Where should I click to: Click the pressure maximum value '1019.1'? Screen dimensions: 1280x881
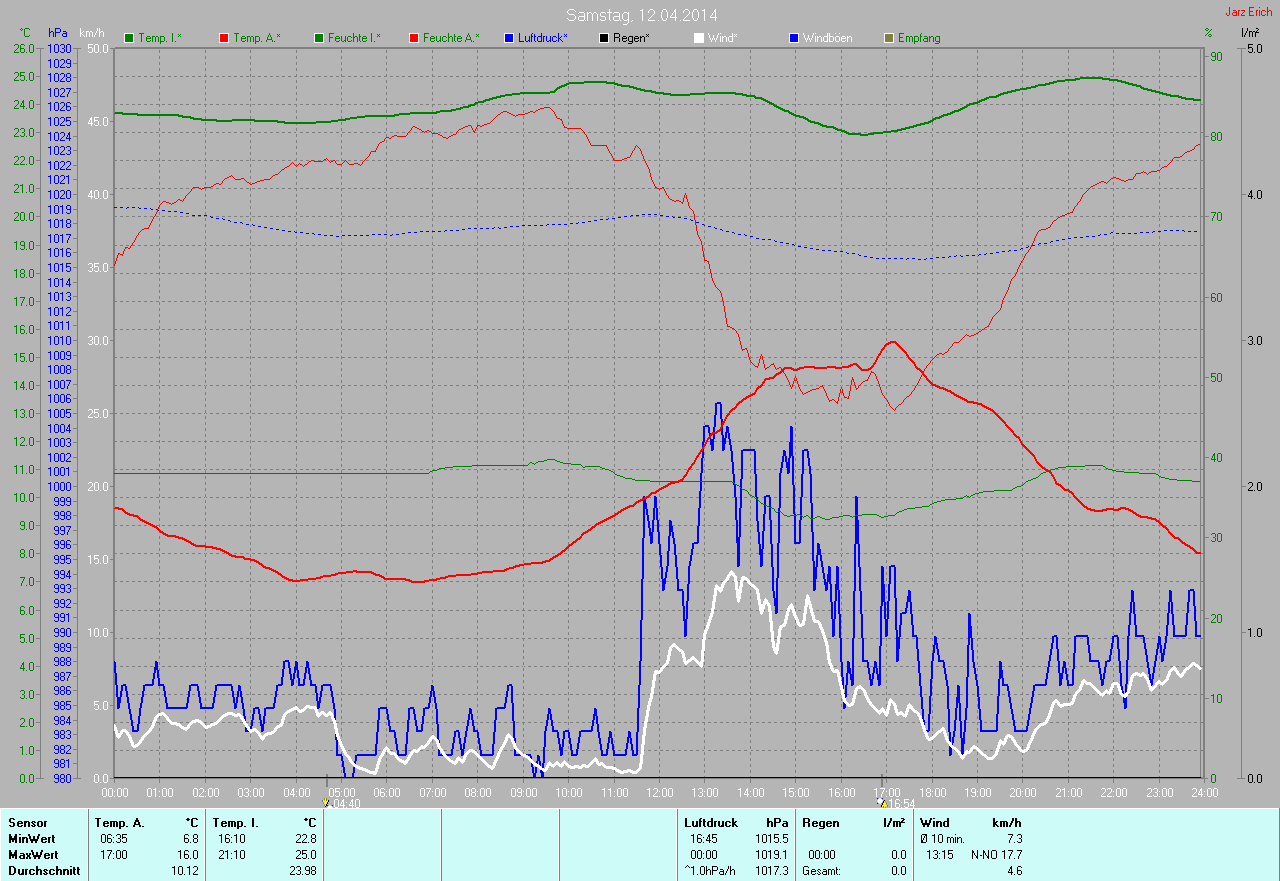770,855
